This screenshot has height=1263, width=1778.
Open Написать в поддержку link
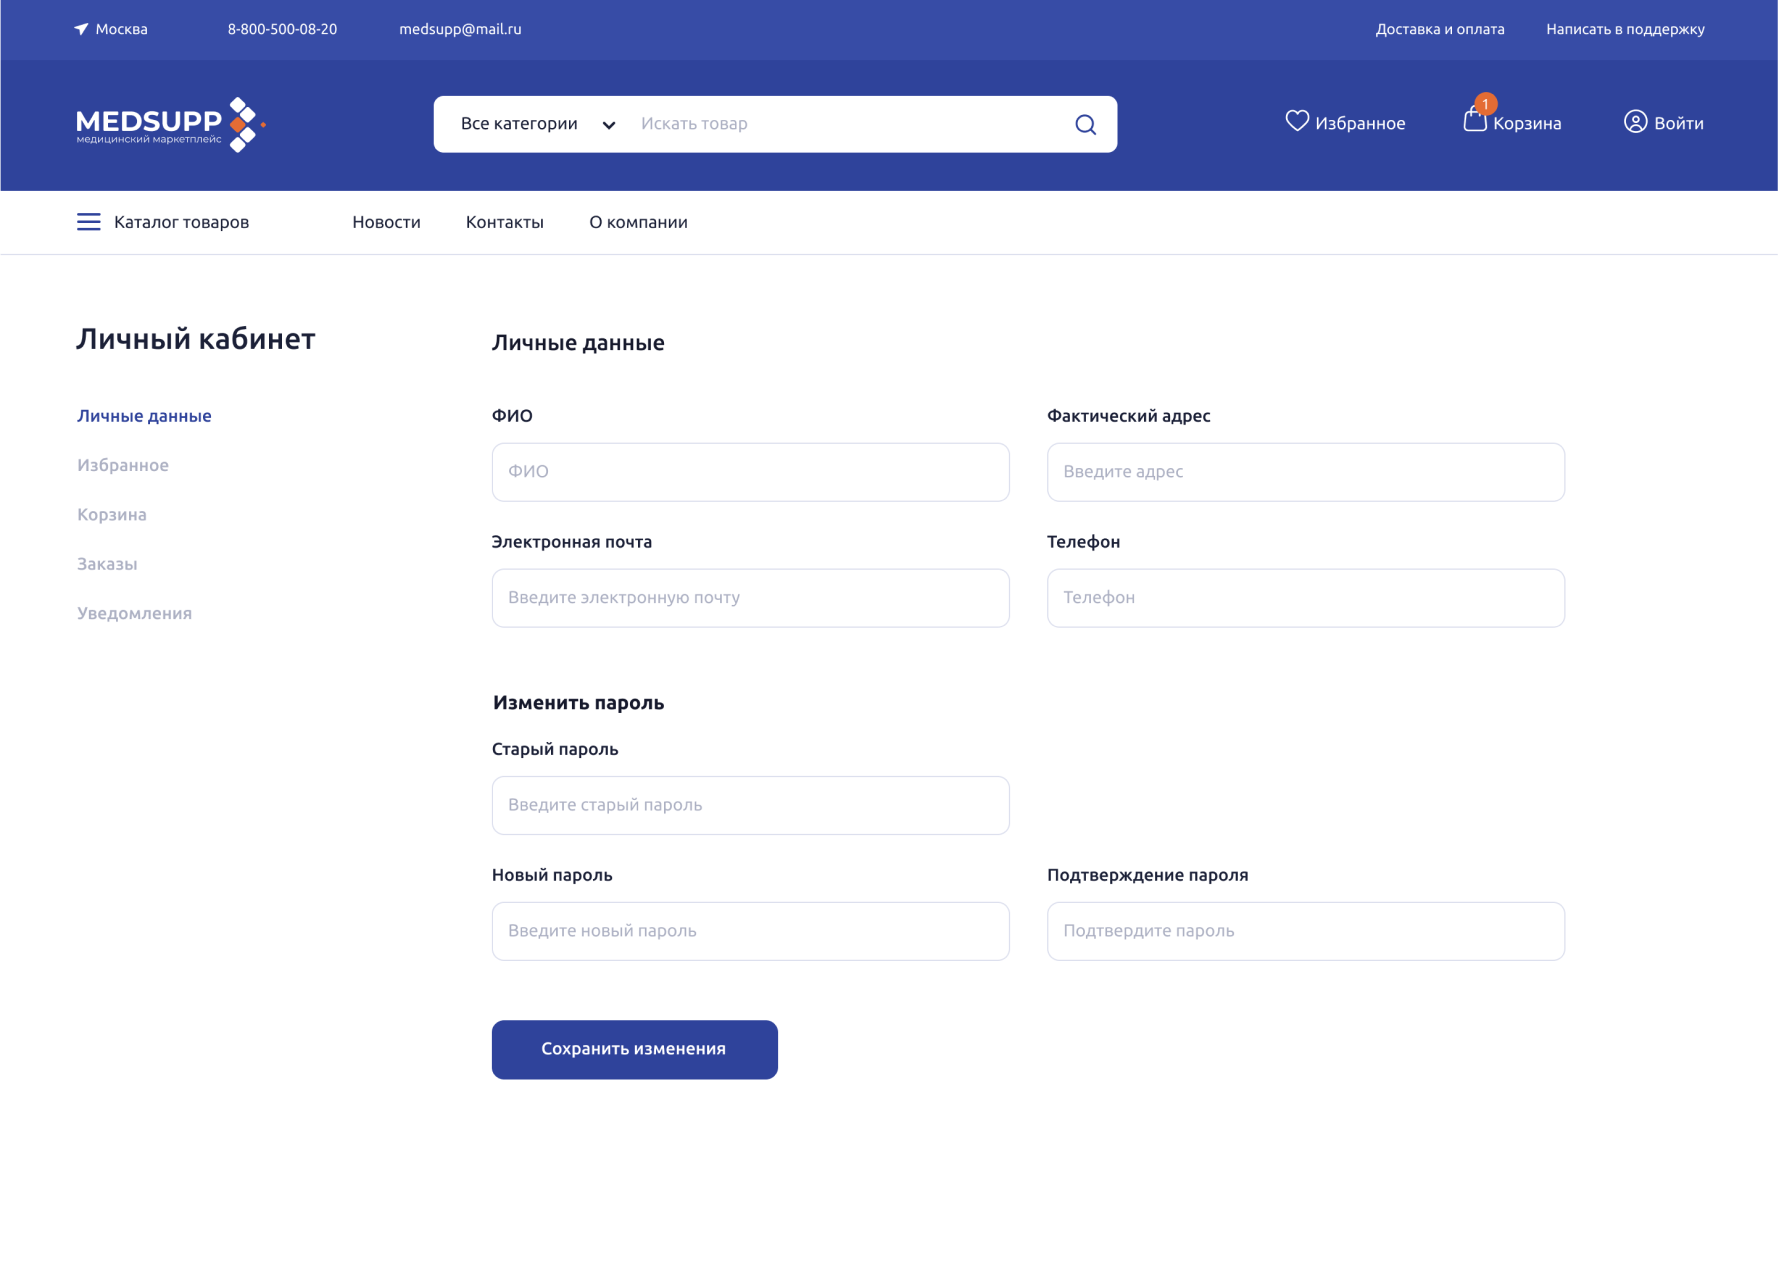(x=1625, y=29)
